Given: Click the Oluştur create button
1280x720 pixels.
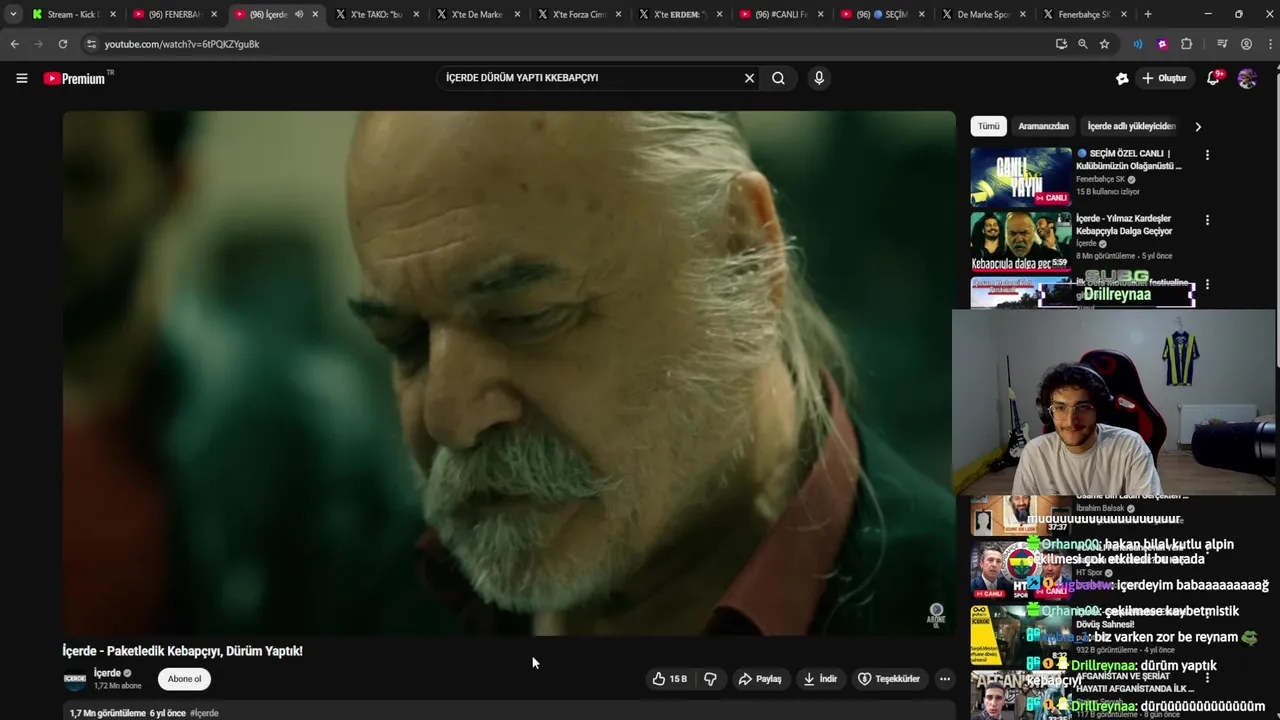Looking at the screenshot, I should click(1164, 78).
